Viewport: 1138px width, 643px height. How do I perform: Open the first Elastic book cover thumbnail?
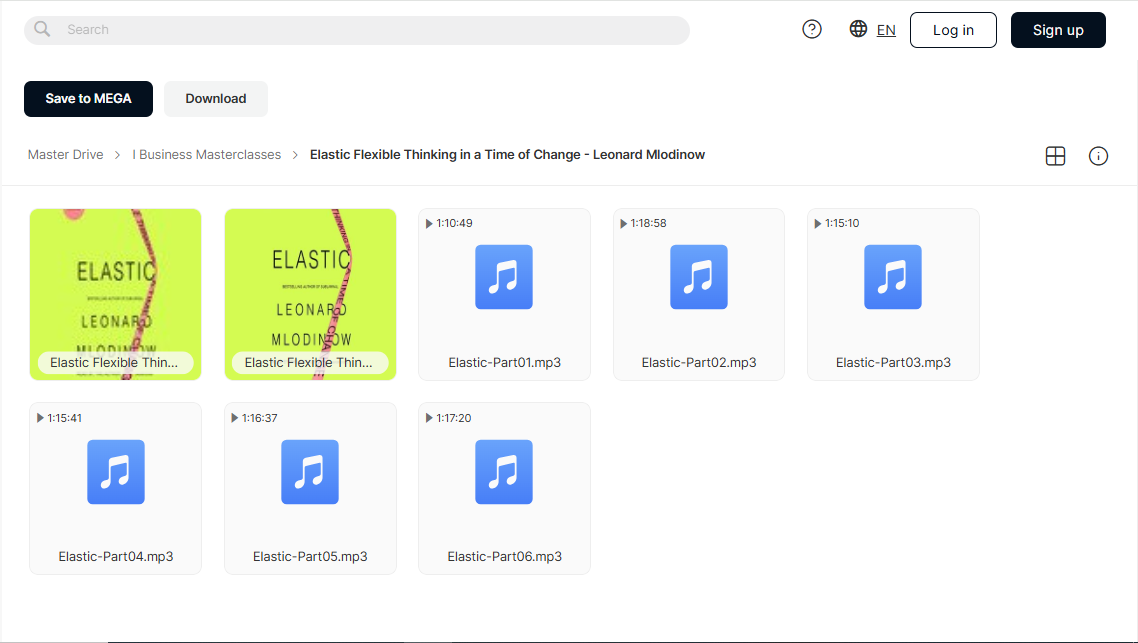115,294
